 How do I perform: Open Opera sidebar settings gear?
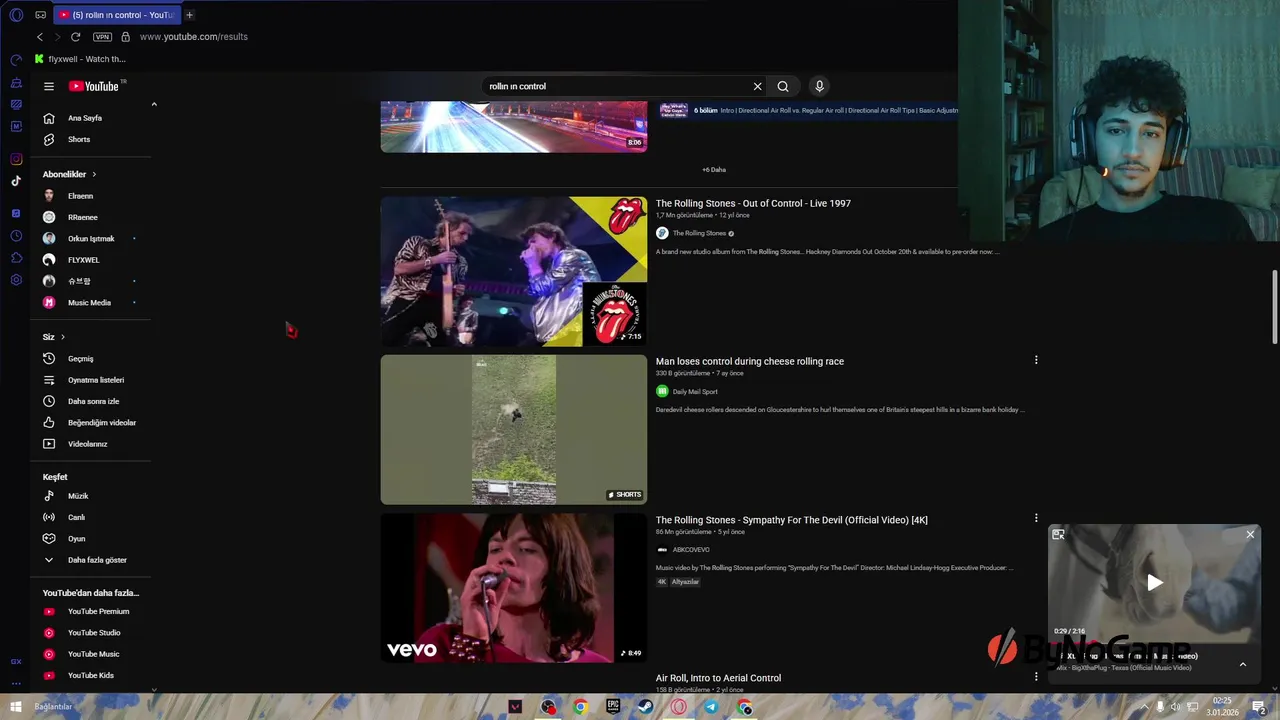point(16,280)
